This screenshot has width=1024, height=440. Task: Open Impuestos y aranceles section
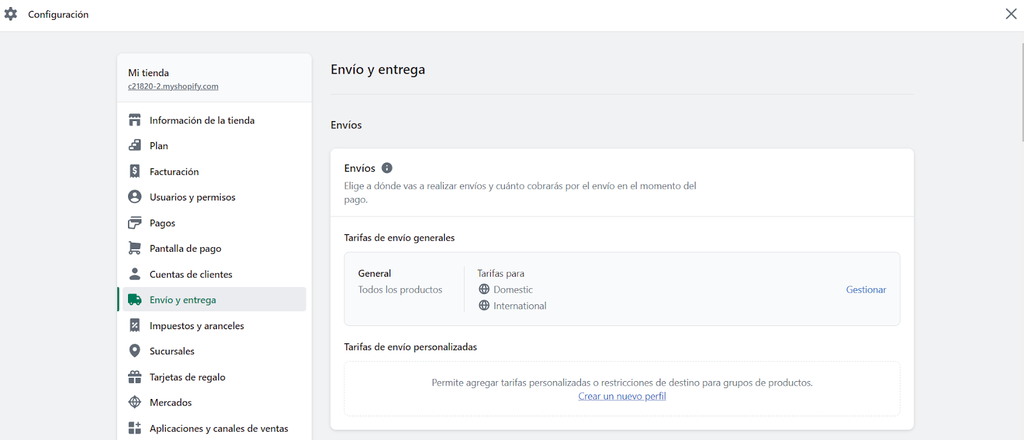[x=196, y=326]
